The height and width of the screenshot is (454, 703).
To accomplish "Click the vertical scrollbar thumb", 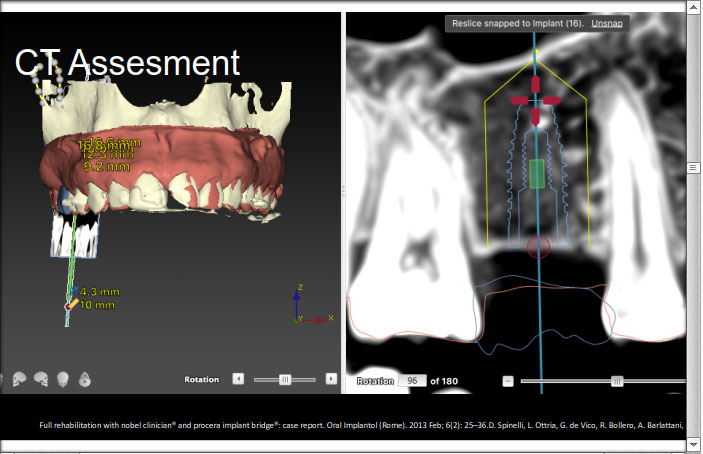I will (693, 168).
